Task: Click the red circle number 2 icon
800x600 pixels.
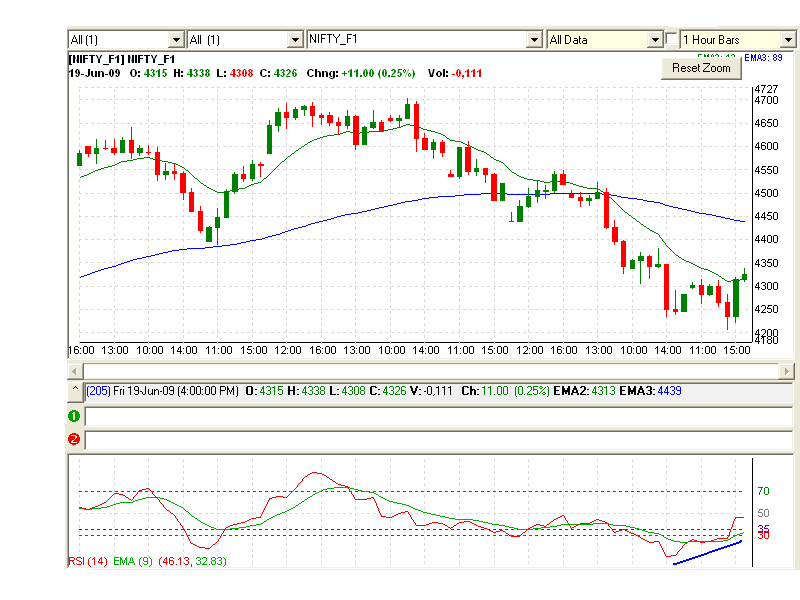Action: click(74, 439)
